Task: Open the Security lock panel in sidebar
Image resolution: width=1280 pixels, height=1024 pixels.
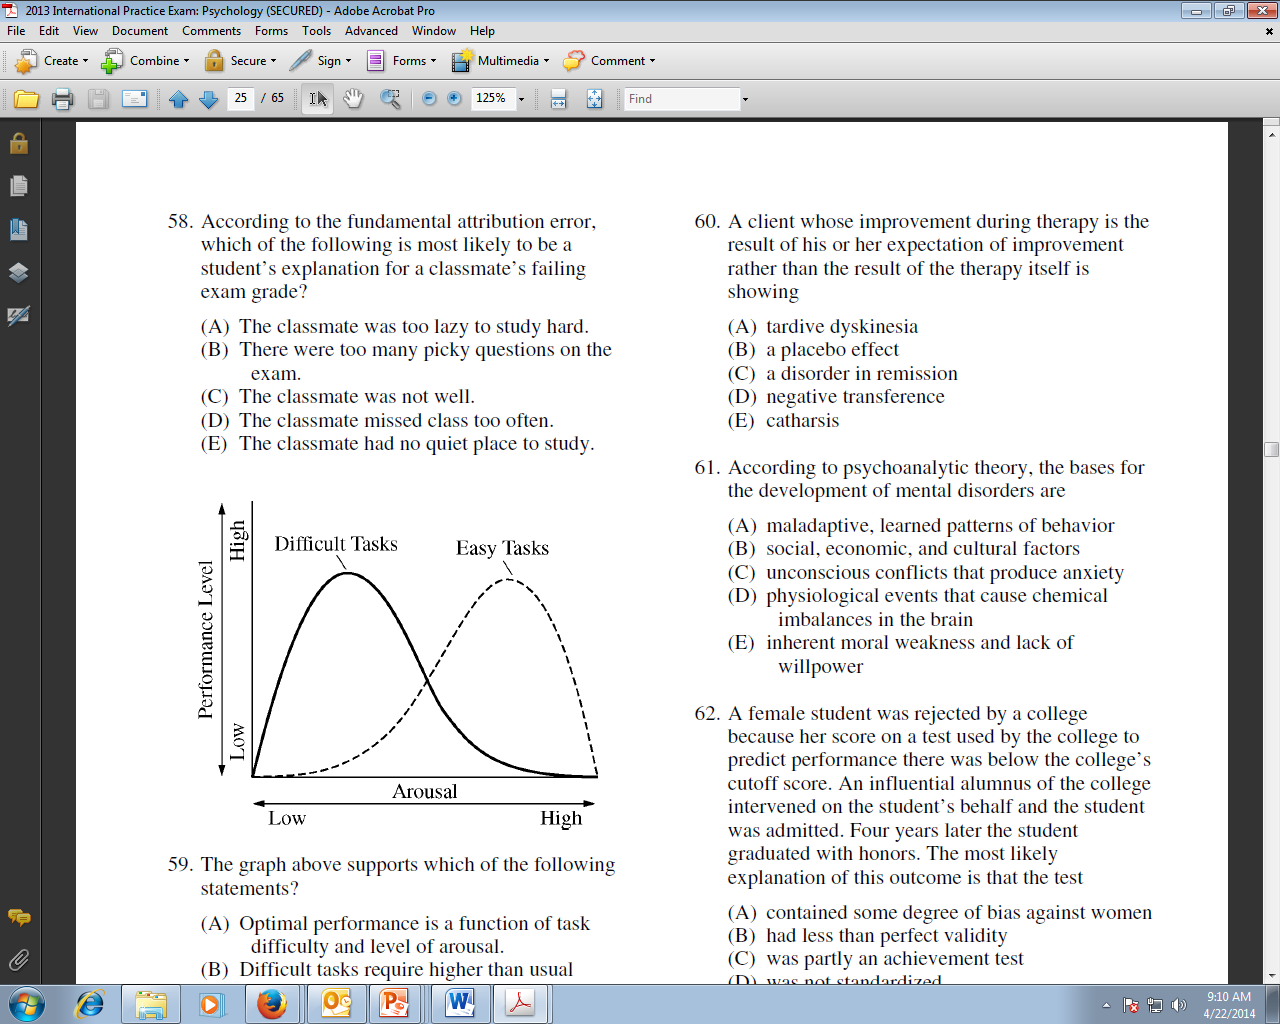Action: [x=18, y=143]
